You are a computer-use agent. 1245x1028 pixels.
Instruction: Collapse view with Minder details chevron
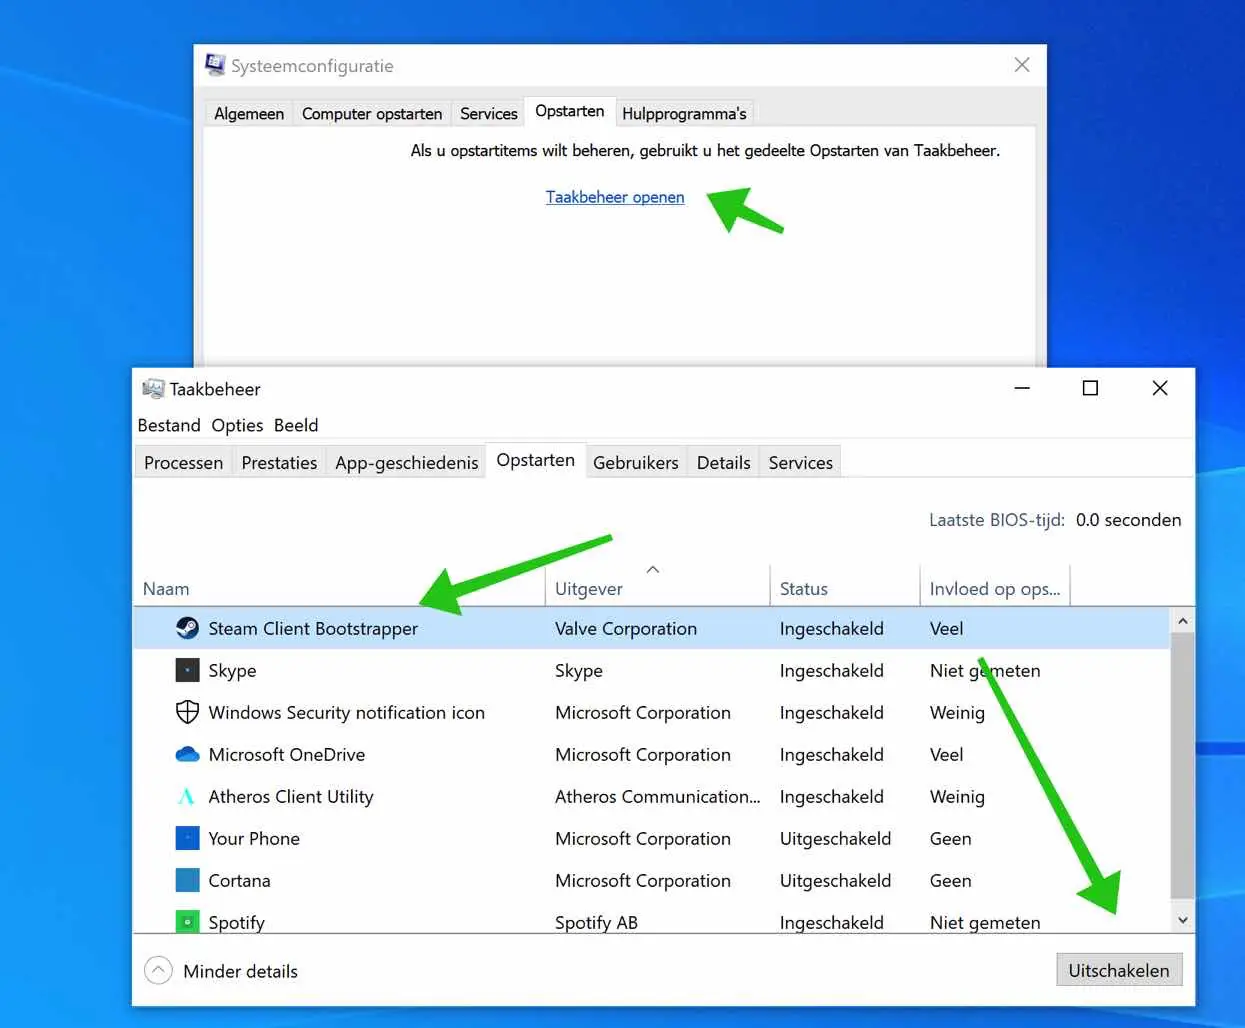pyautogui.click(x=158, y=970)
